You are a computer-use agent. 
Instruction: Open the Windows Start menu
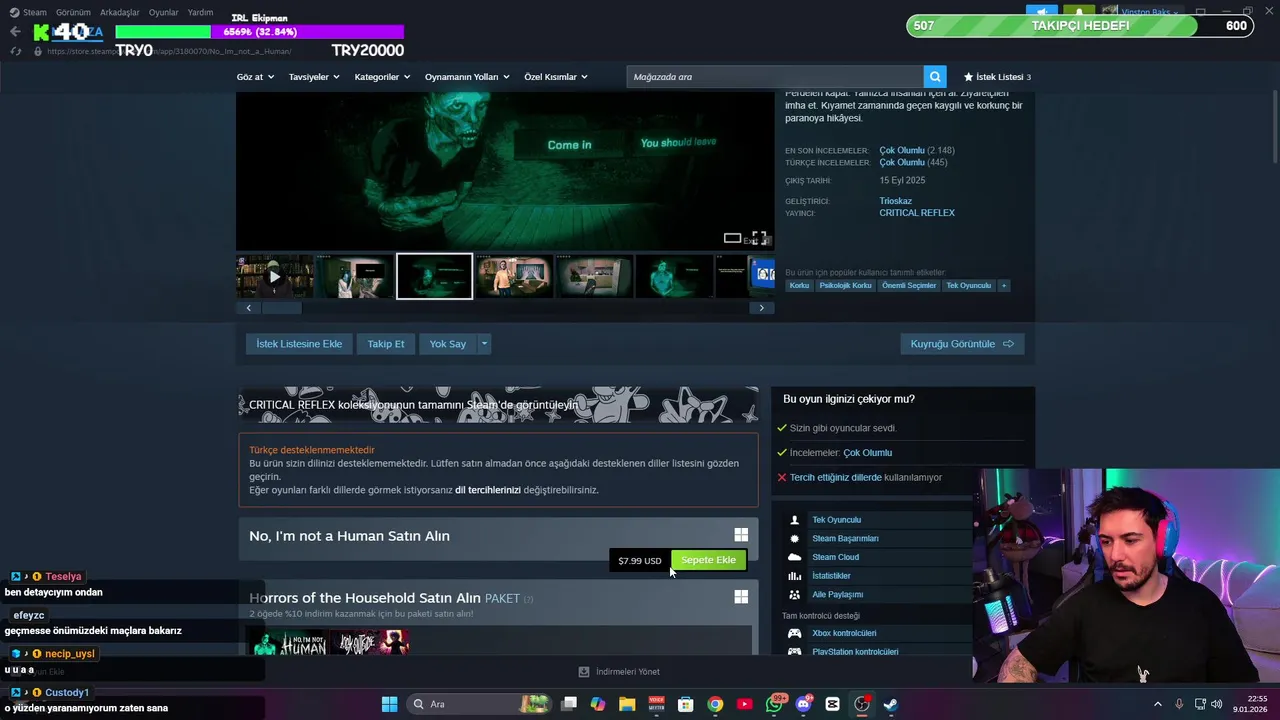pos(389,704)
